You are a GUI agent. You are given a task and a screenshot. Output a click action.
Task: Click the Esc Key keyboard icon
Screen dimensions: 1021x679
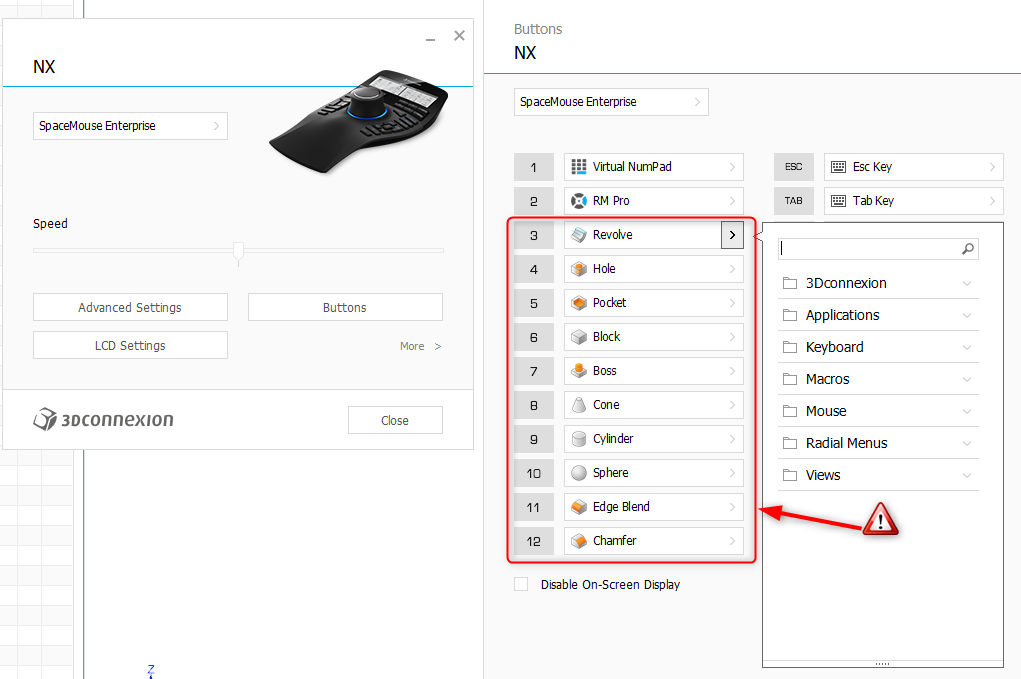[x=839, y=167]
